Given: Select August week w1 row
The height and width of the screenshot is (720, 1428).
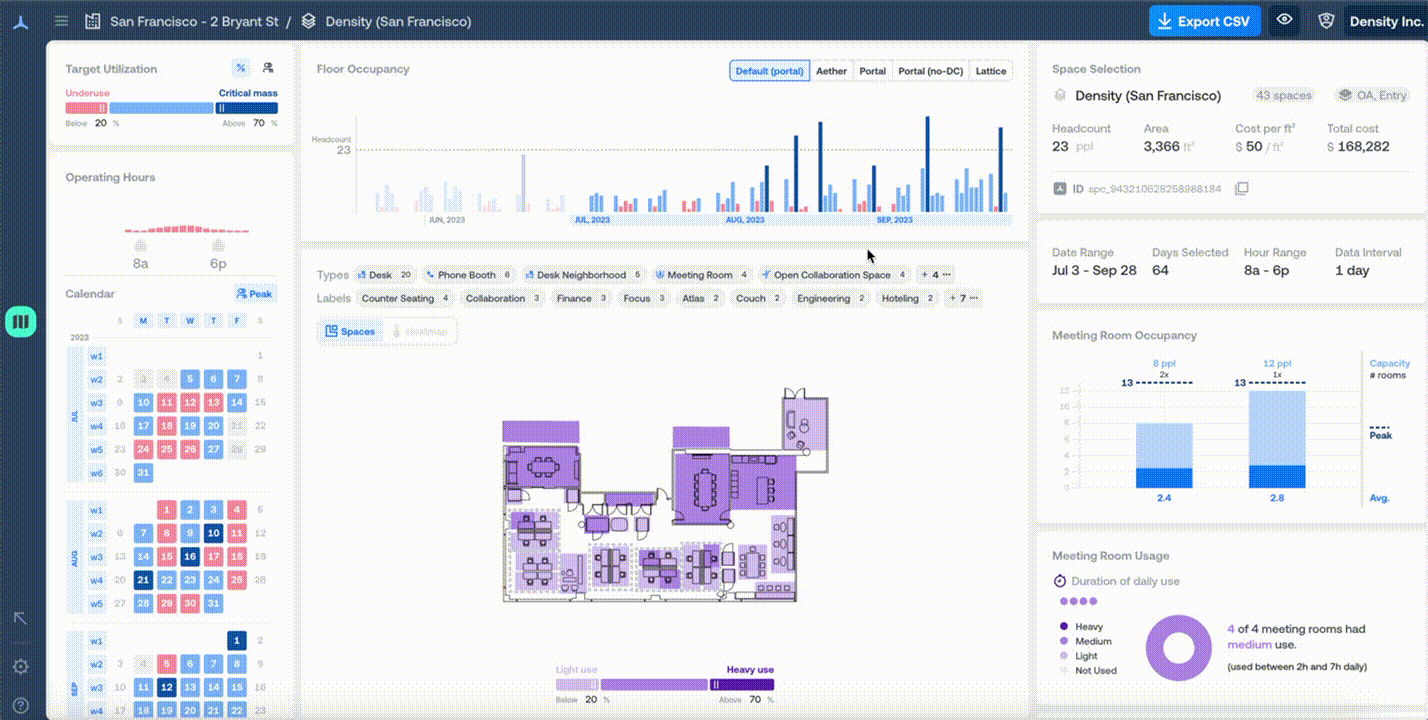Looking at the screenshot, I should pyautogui.click(x=97, y=510).
